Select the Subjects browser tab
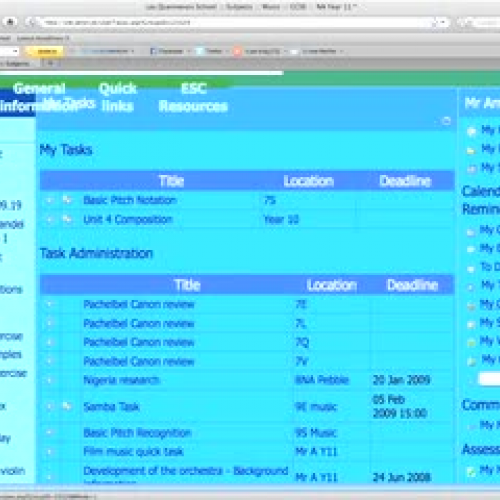This screenshot has width=500, height=500. point(15,63)
